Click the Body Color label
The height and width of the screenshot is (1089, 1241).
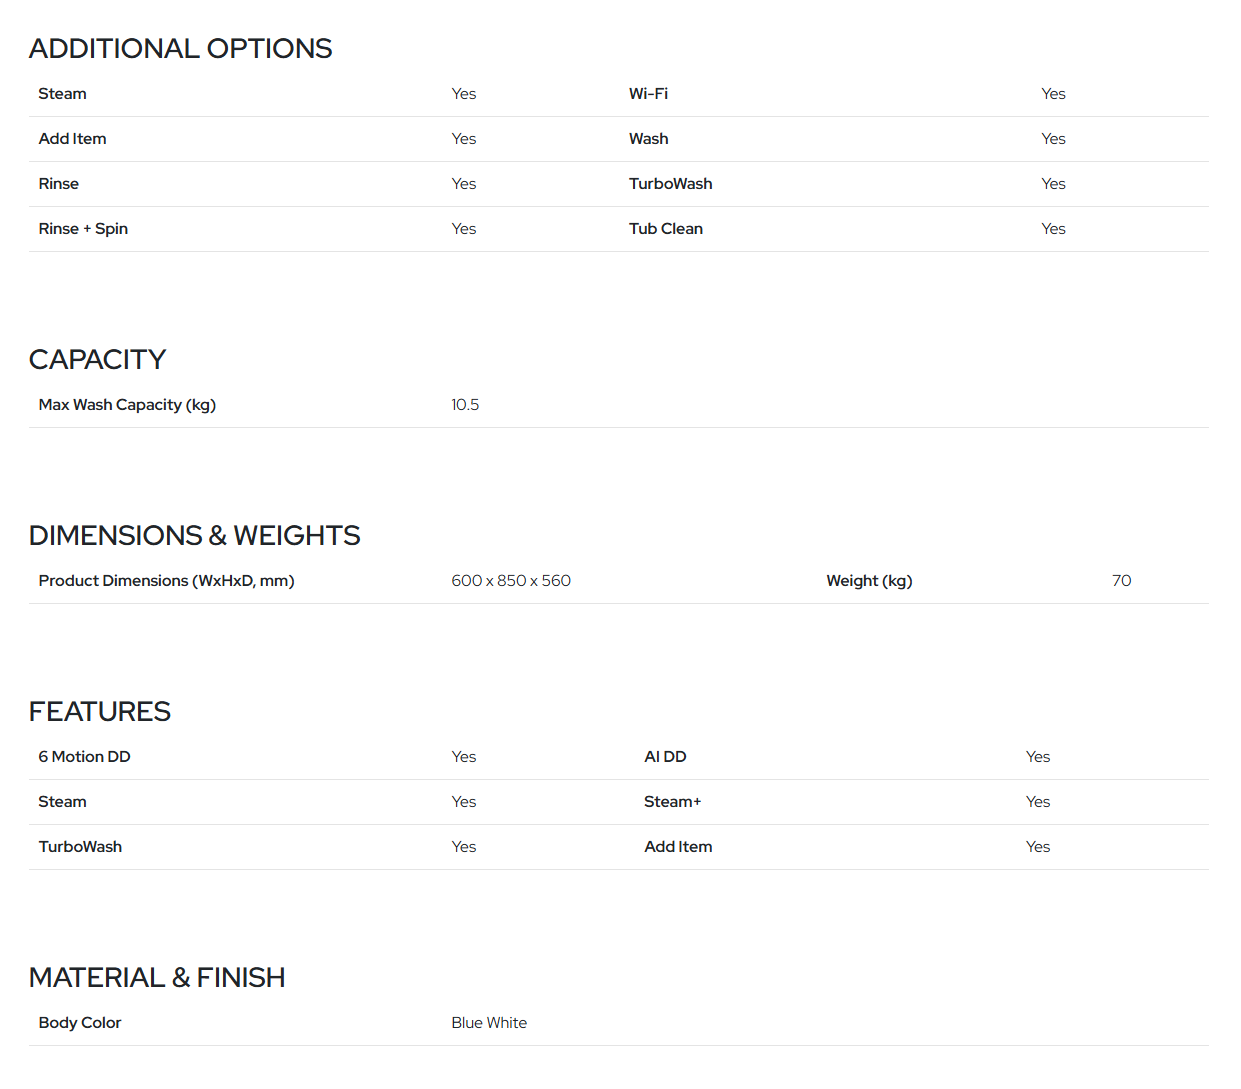pyautogui.click(x=80, y=1023)
